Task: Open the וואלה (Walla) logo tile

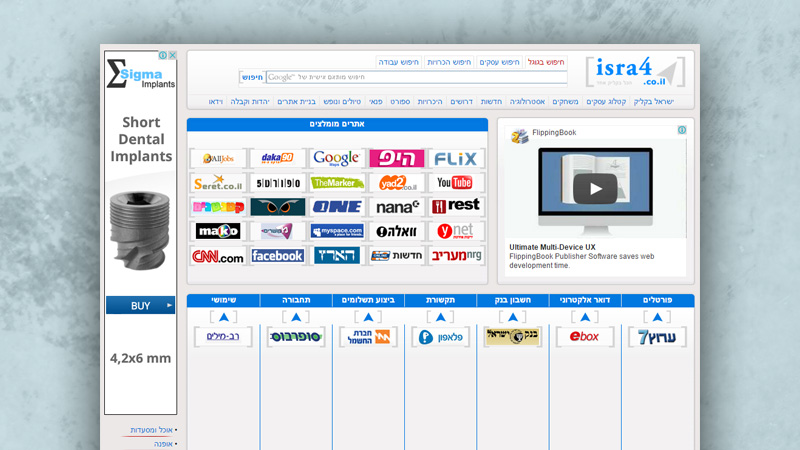Action: point(396,231)
